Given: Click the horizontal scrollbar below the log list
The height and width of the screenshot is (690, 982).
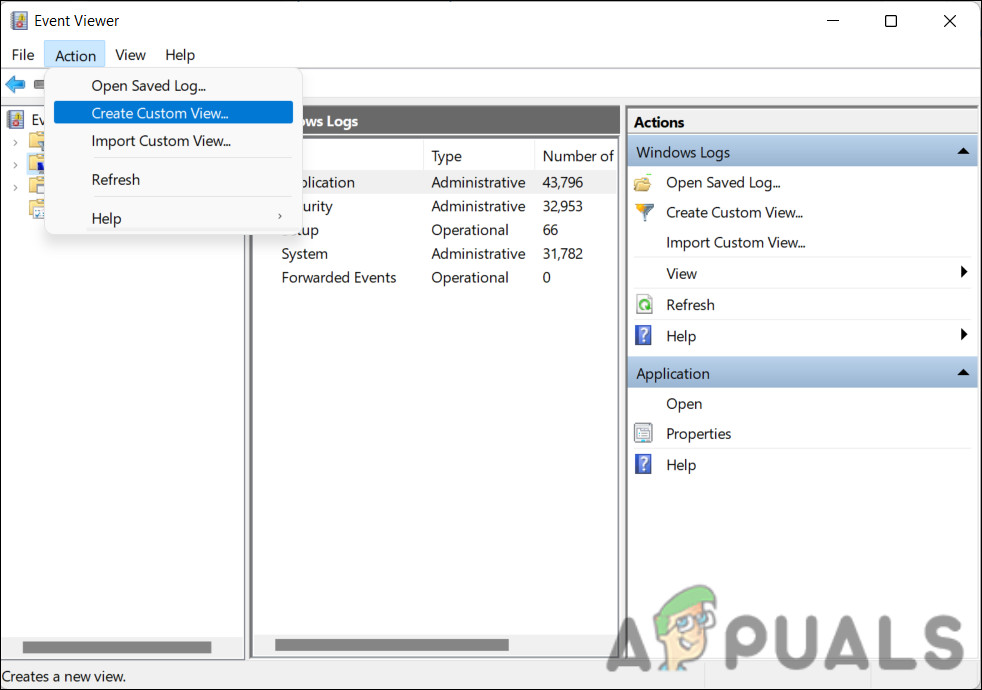Looking at the screenshot, I should click(x=390, y=644).
